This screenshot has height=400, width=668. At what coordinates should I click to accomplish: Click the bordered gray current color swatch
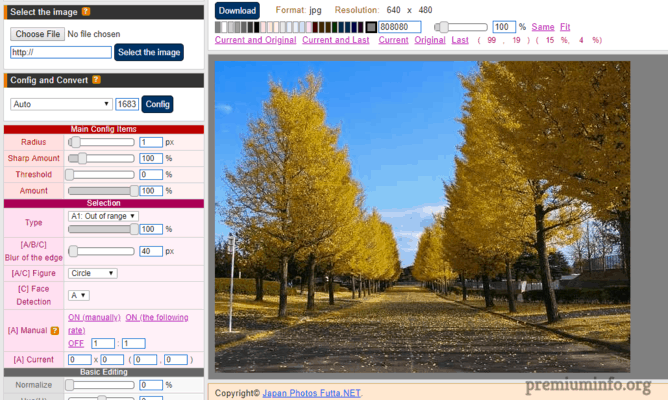point(371,27)
